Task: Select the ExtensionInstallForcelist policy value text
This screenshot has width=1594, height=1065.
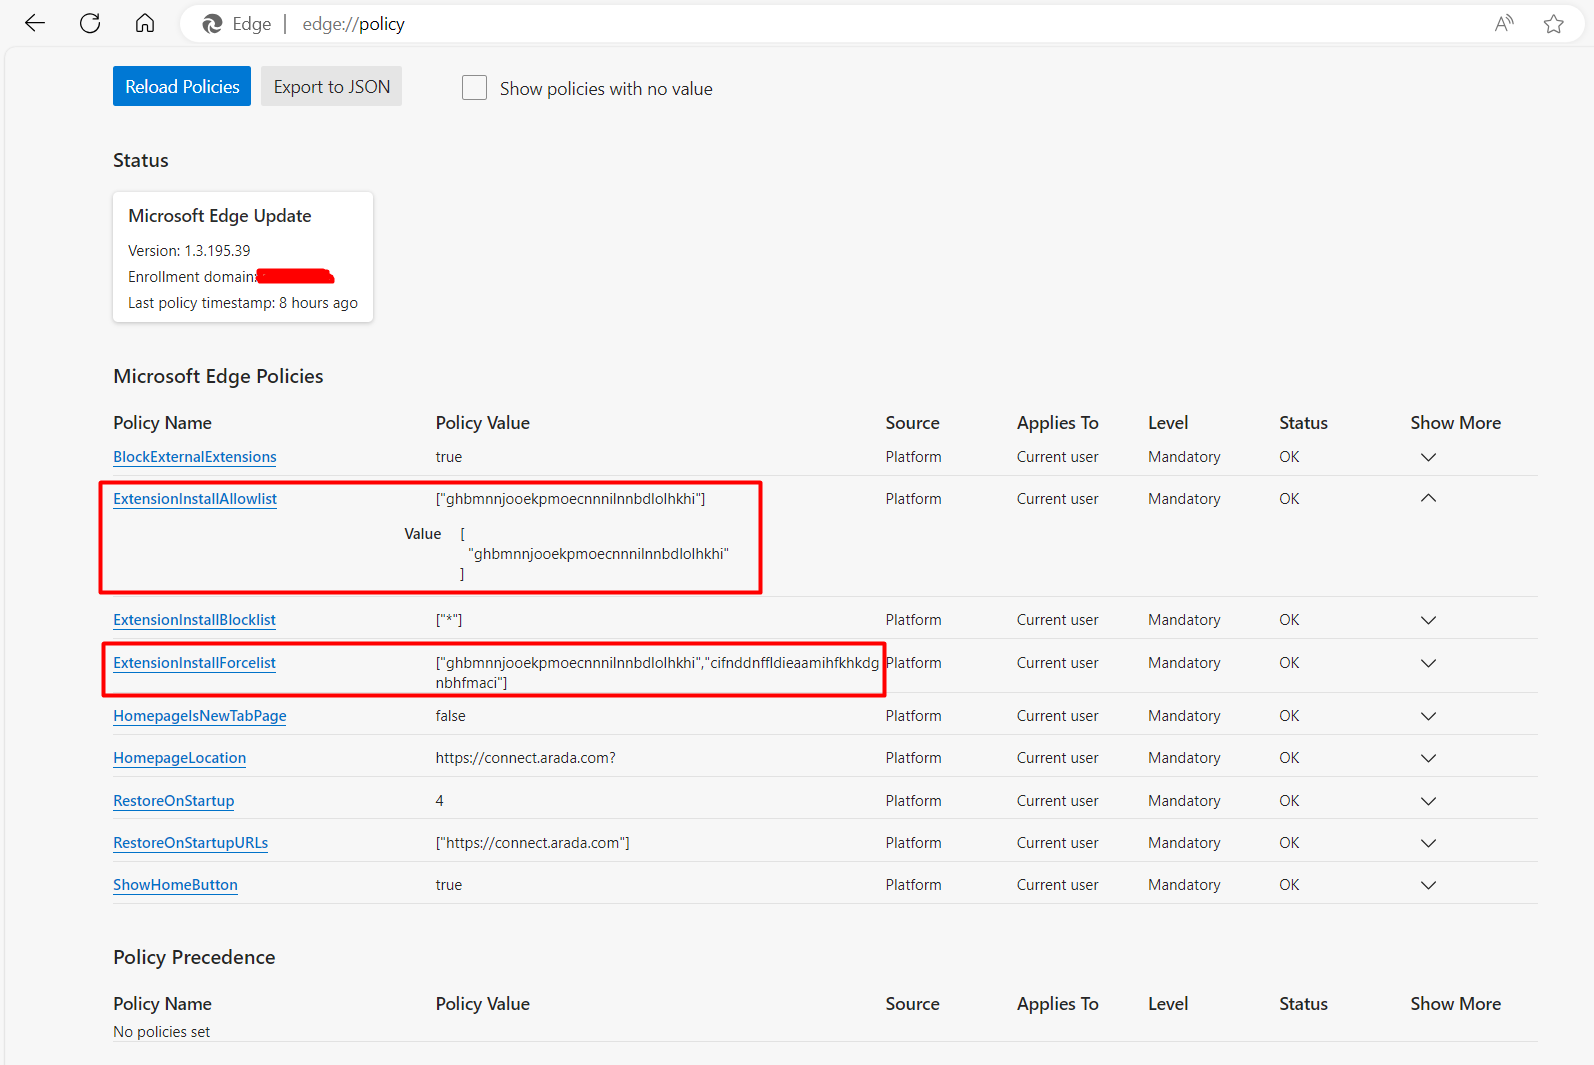Action: [657, 673]
